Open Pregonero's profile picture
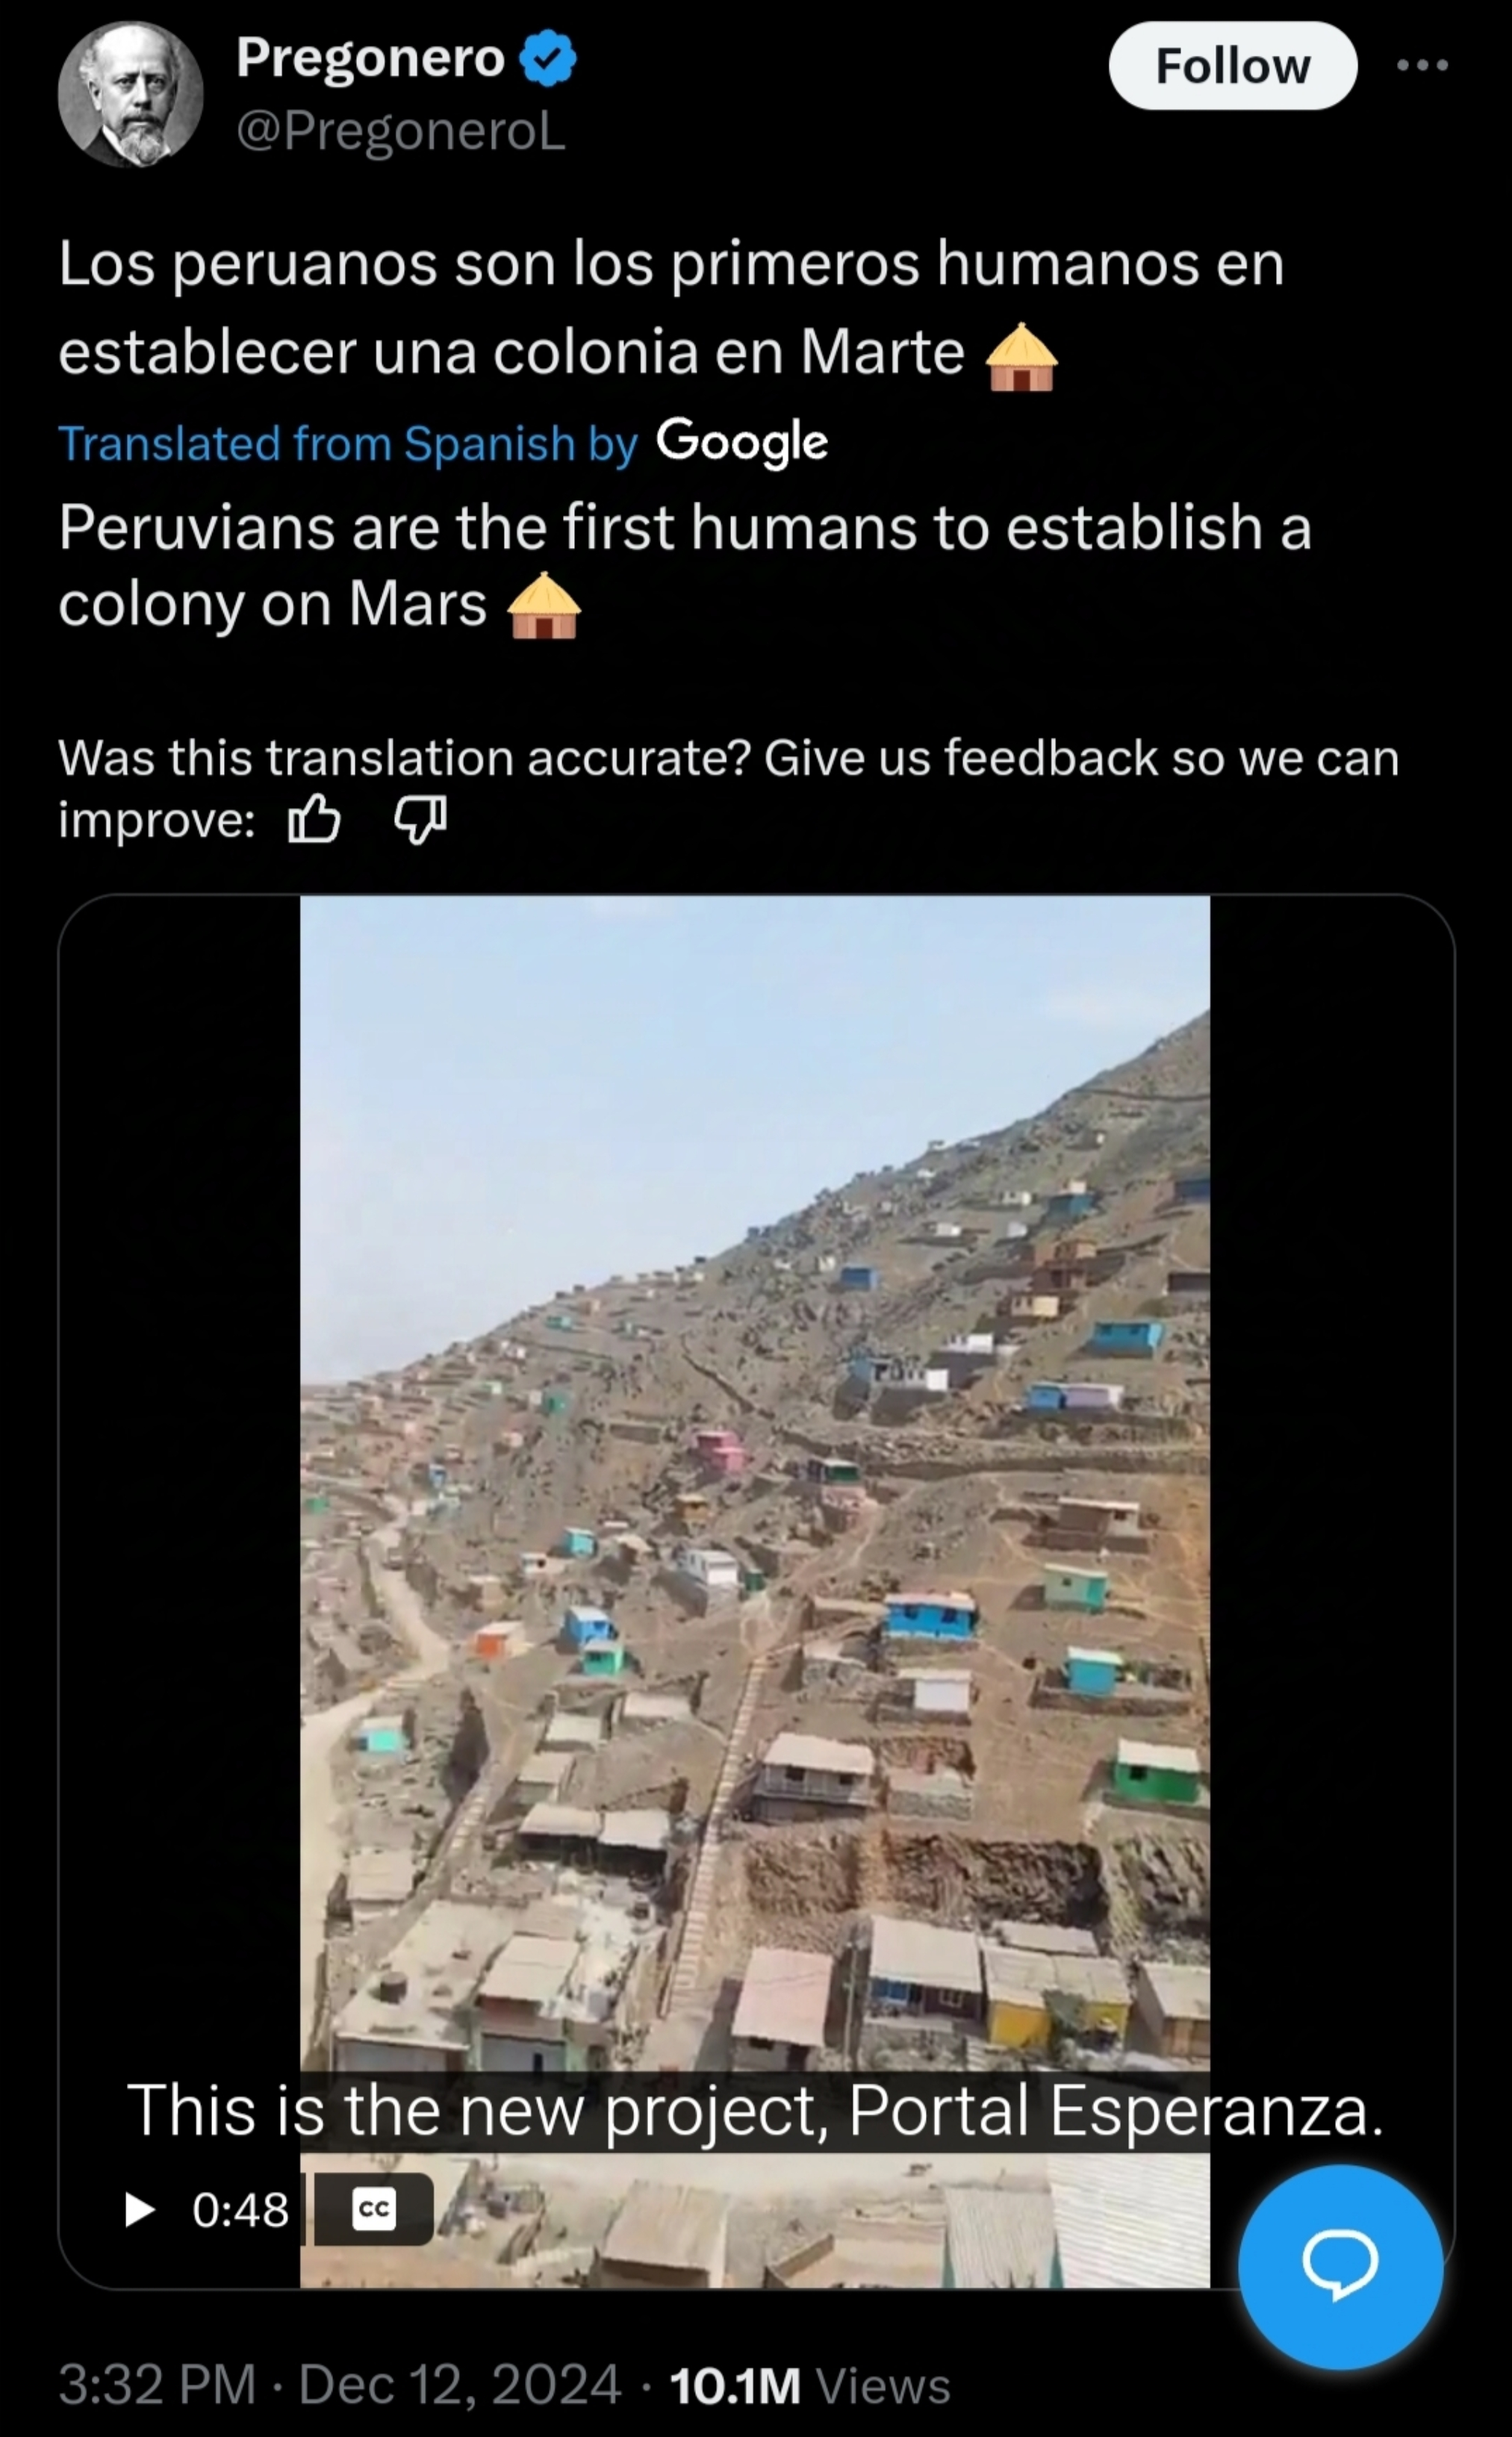This screenshot has width=1512, height=2437. (x=131, y=94)
